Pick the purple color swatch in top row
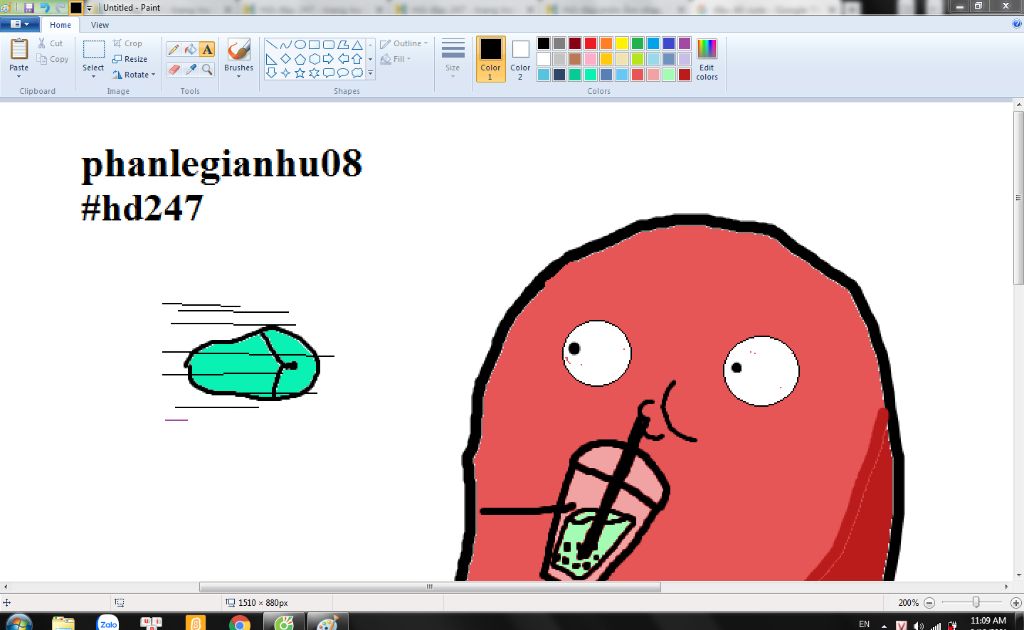 [684, 43]
